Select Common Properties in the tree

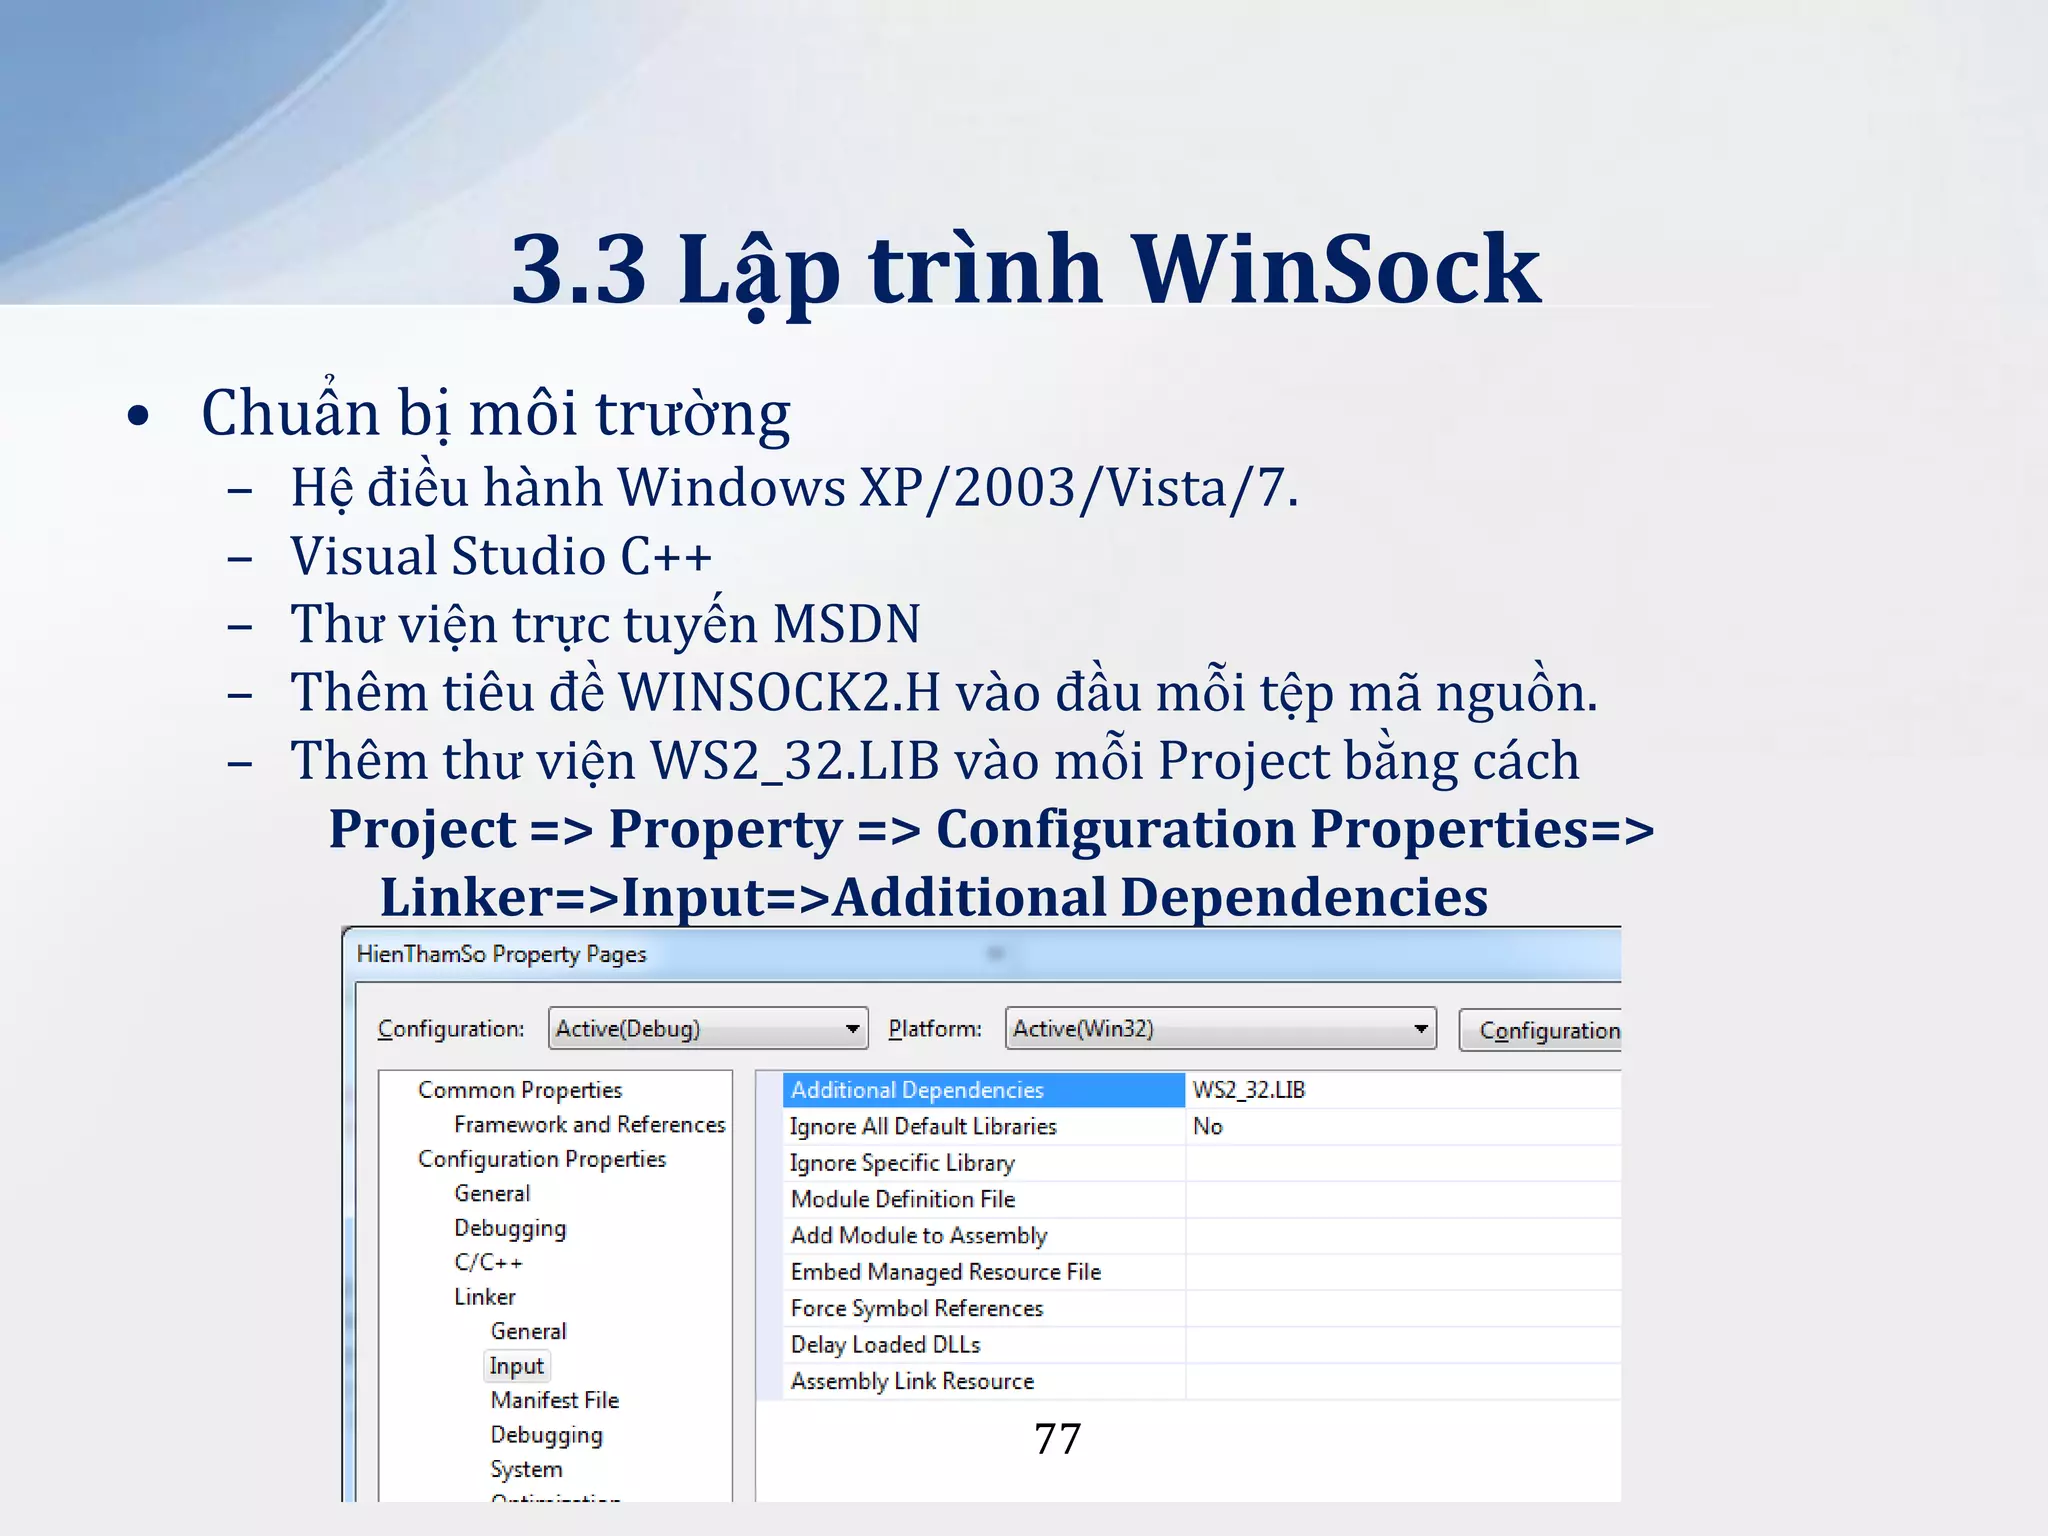click(520, 1090)
